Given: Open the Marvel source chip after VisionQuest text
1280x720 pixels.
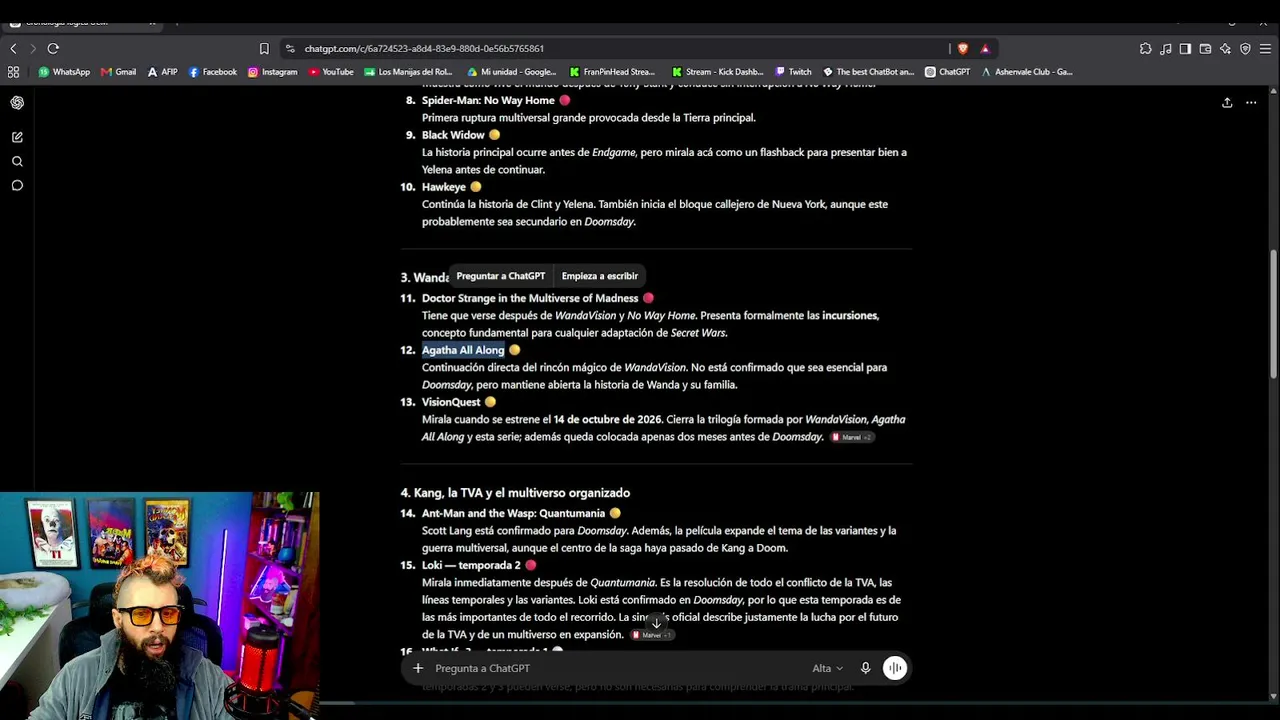Looking at the screenshot, I should pyautogui.click(x=851, y=437).
